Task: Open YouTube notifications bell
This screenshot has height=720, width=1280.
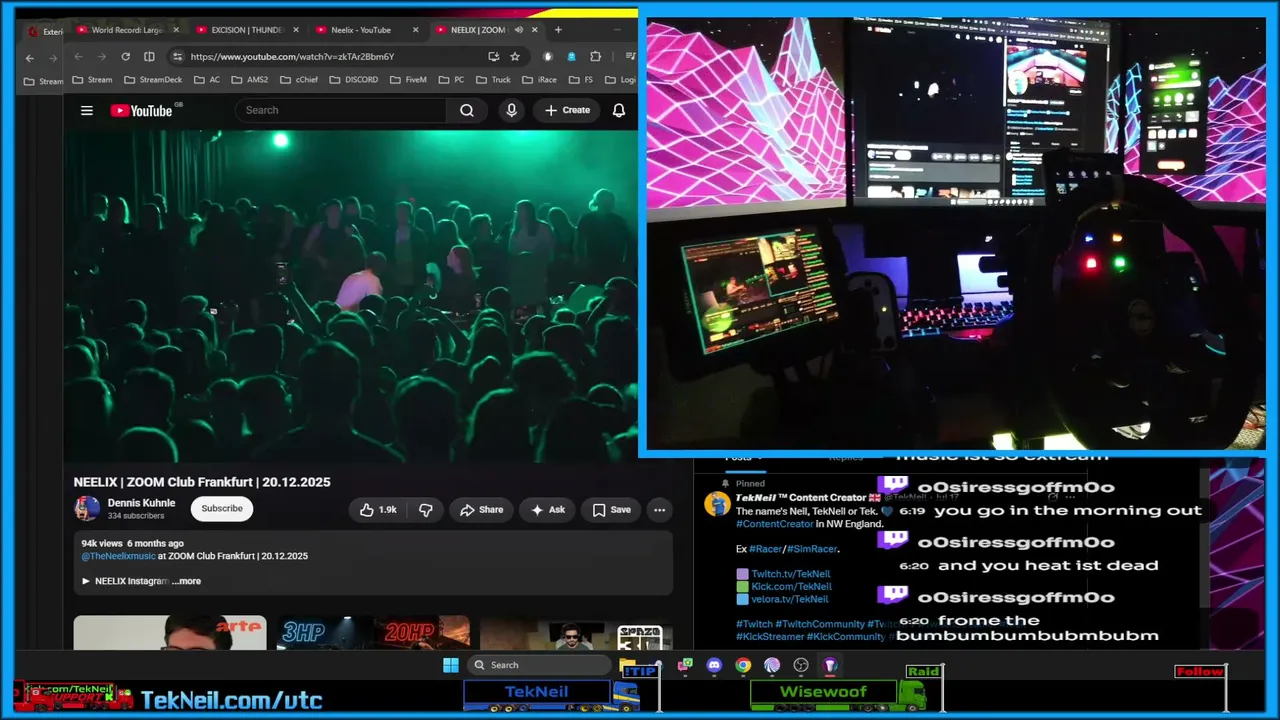Action: (619, 111)
